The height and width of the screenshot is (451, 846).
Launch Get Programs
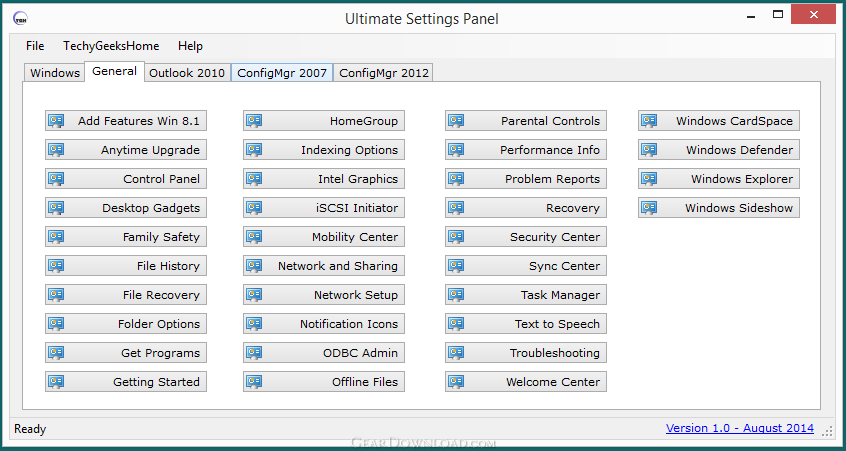(126, 353)
